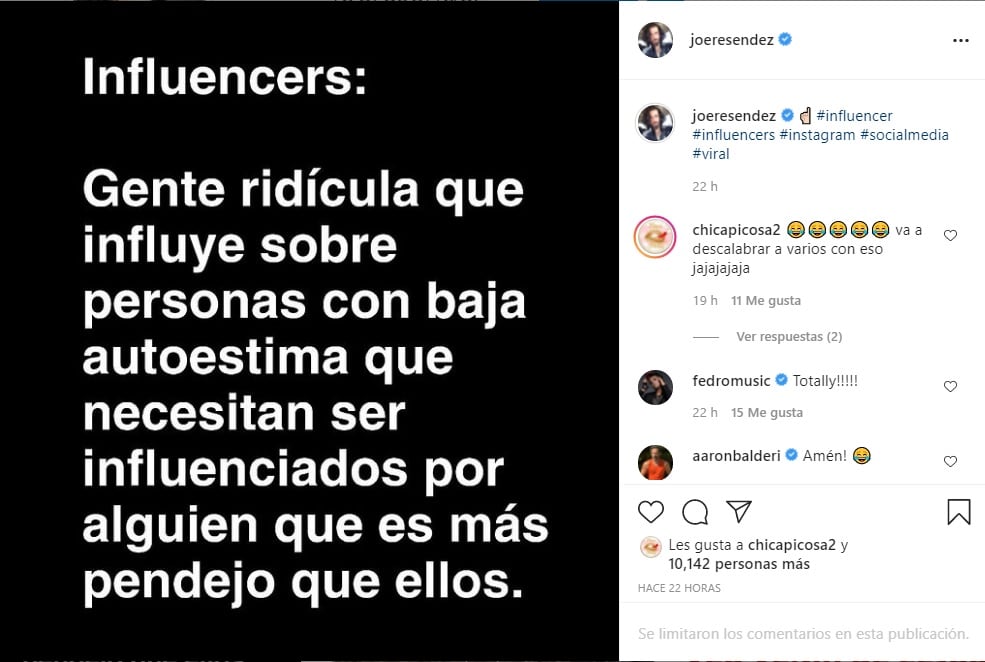Open the #viral hashtag link
Screen dimensions: 985x662
coord(710,153)
